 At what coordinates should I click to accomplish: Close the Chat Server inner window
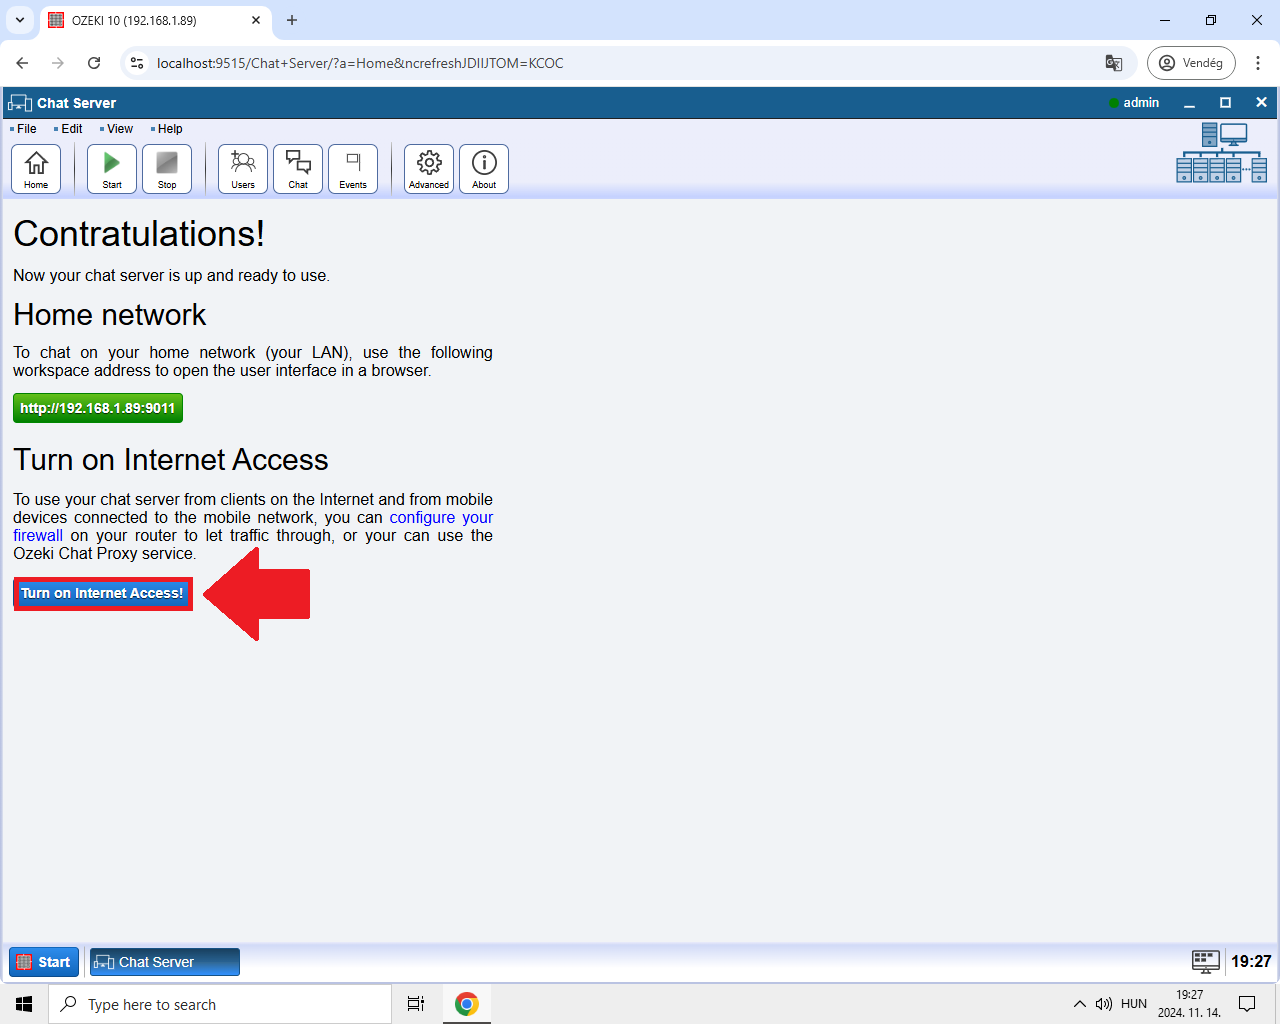click(x=1261, y=103)
